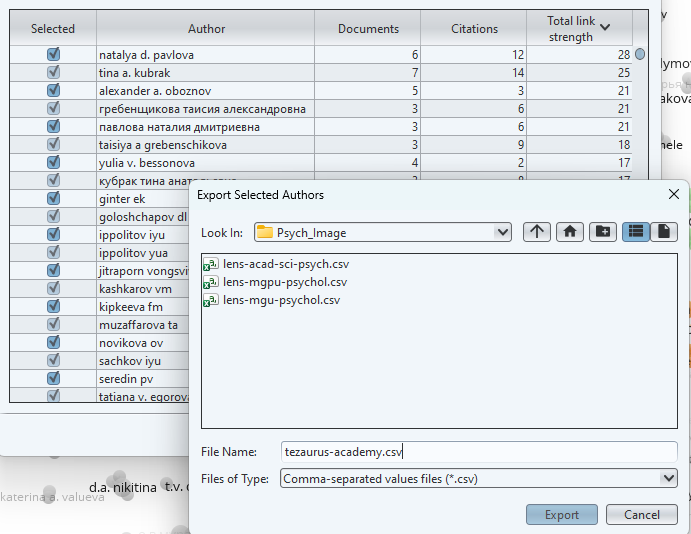The width and height of the screenshot is (691, 534).
Task: Select file lens-mgpu-psychol.csv
Action: tap(285, 282)
